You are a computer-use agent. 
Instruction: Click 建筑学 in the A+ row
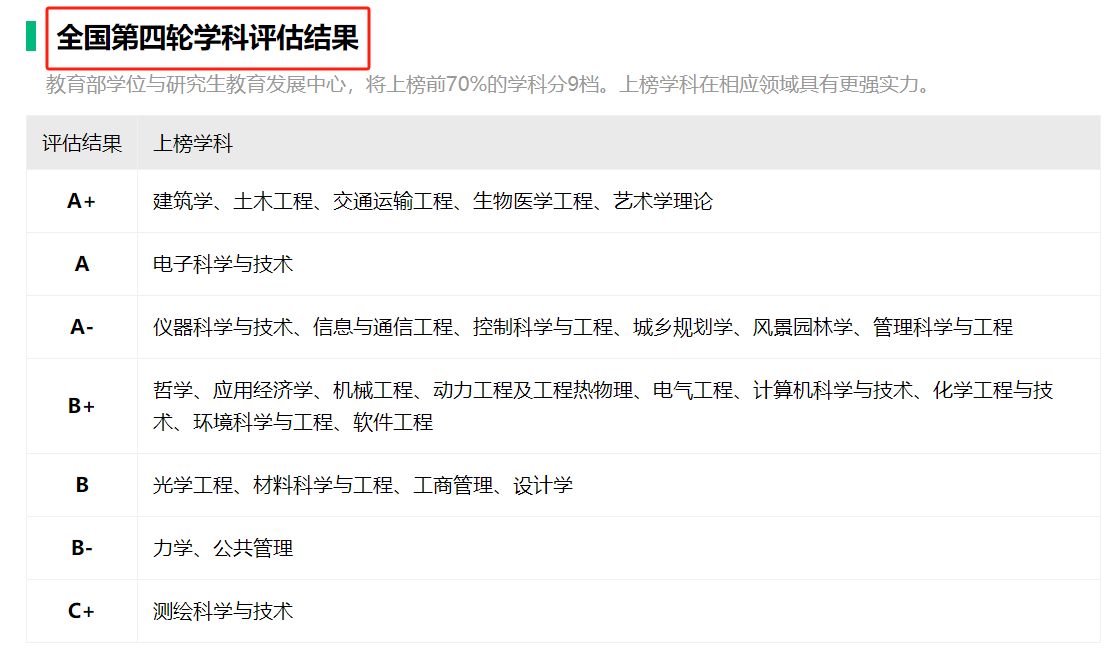coord(183,201)
